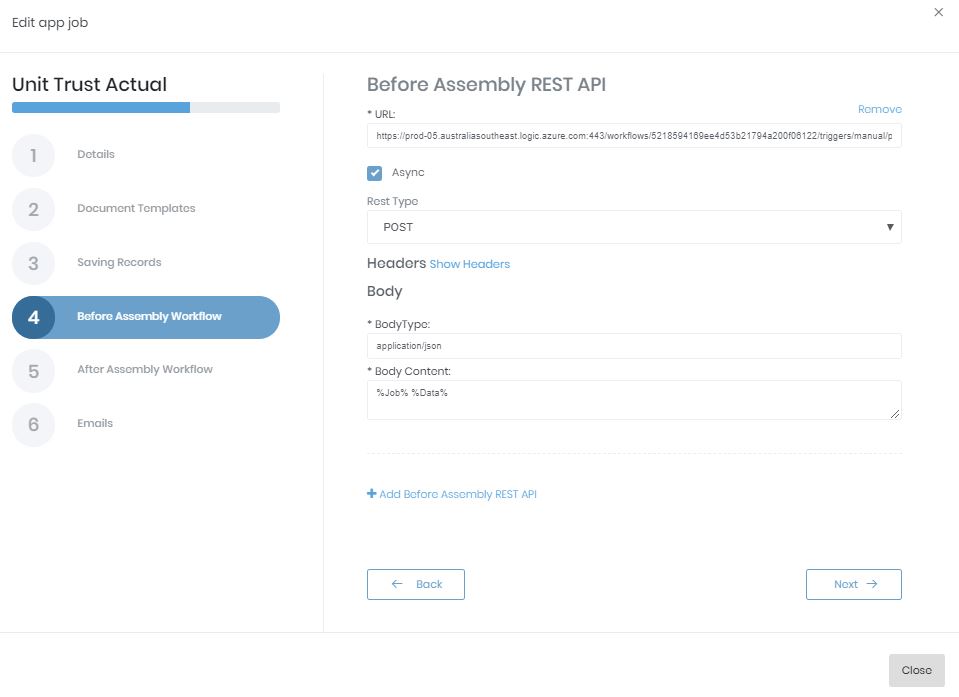Click the Rest Type dropdown arrow

click(889, 227)
